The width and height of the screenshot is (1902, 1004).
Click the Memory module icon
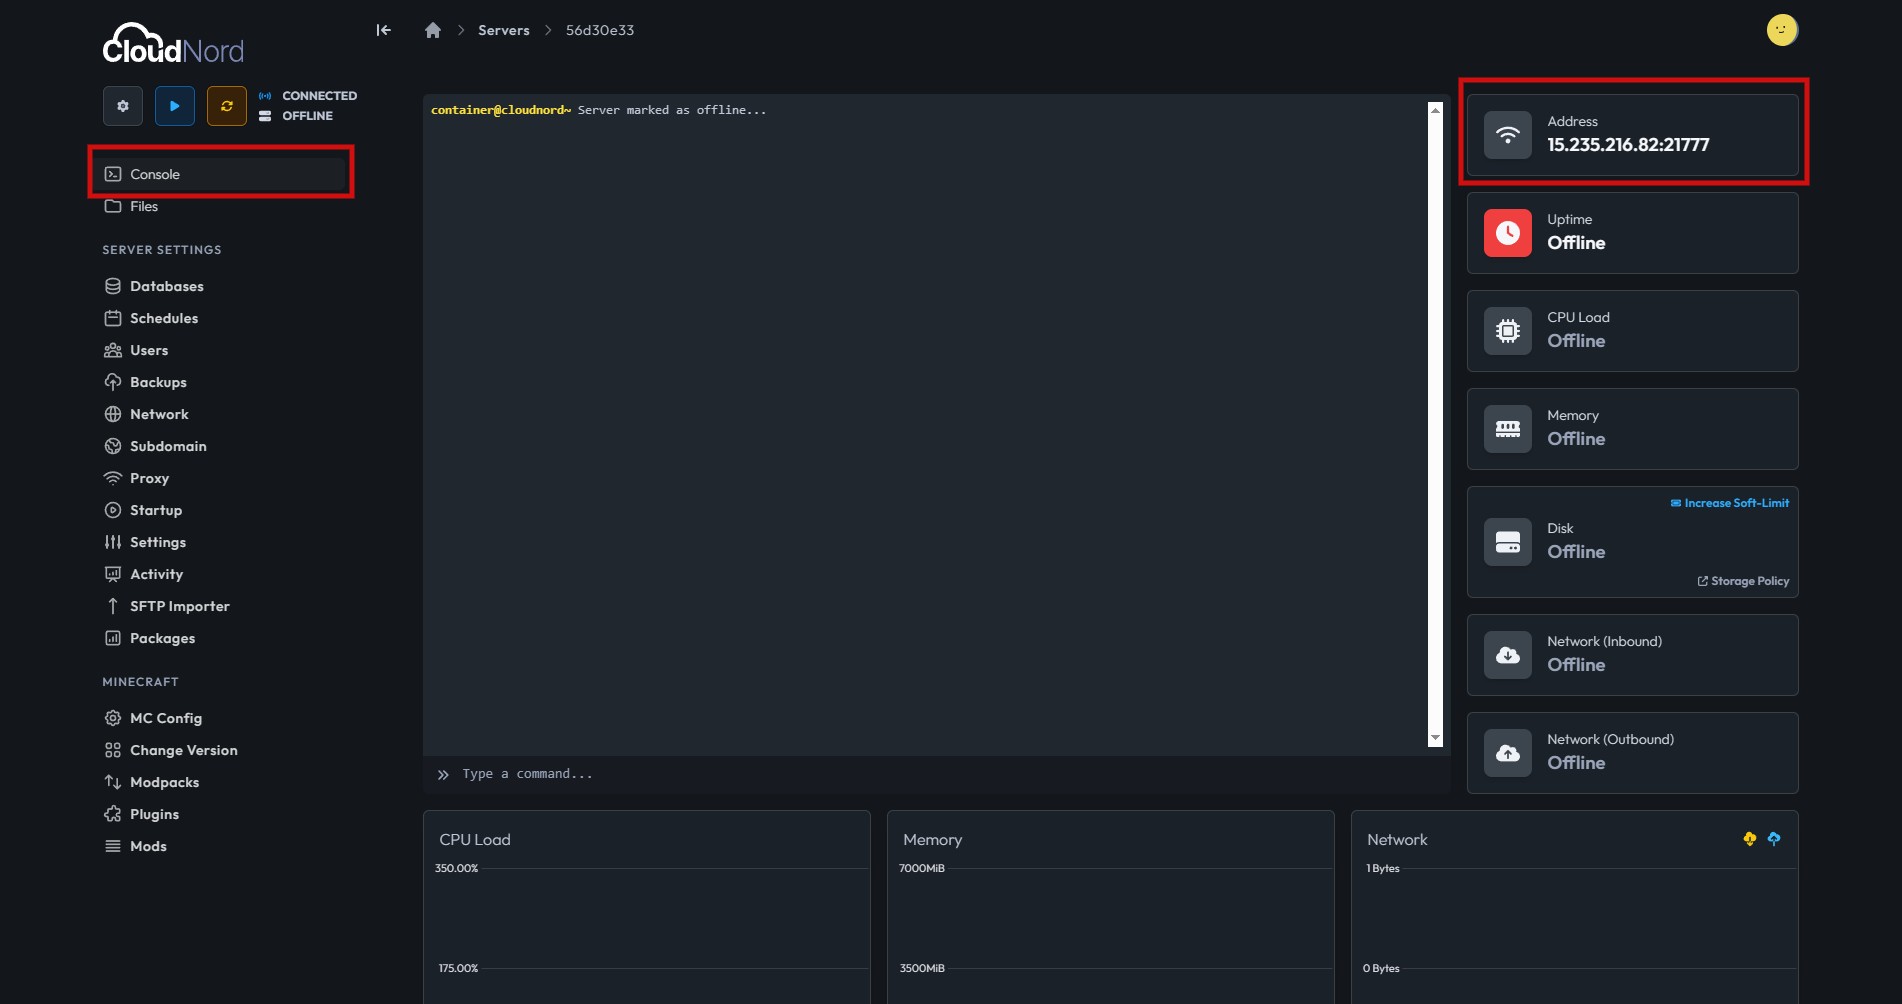coord(1508,429)
